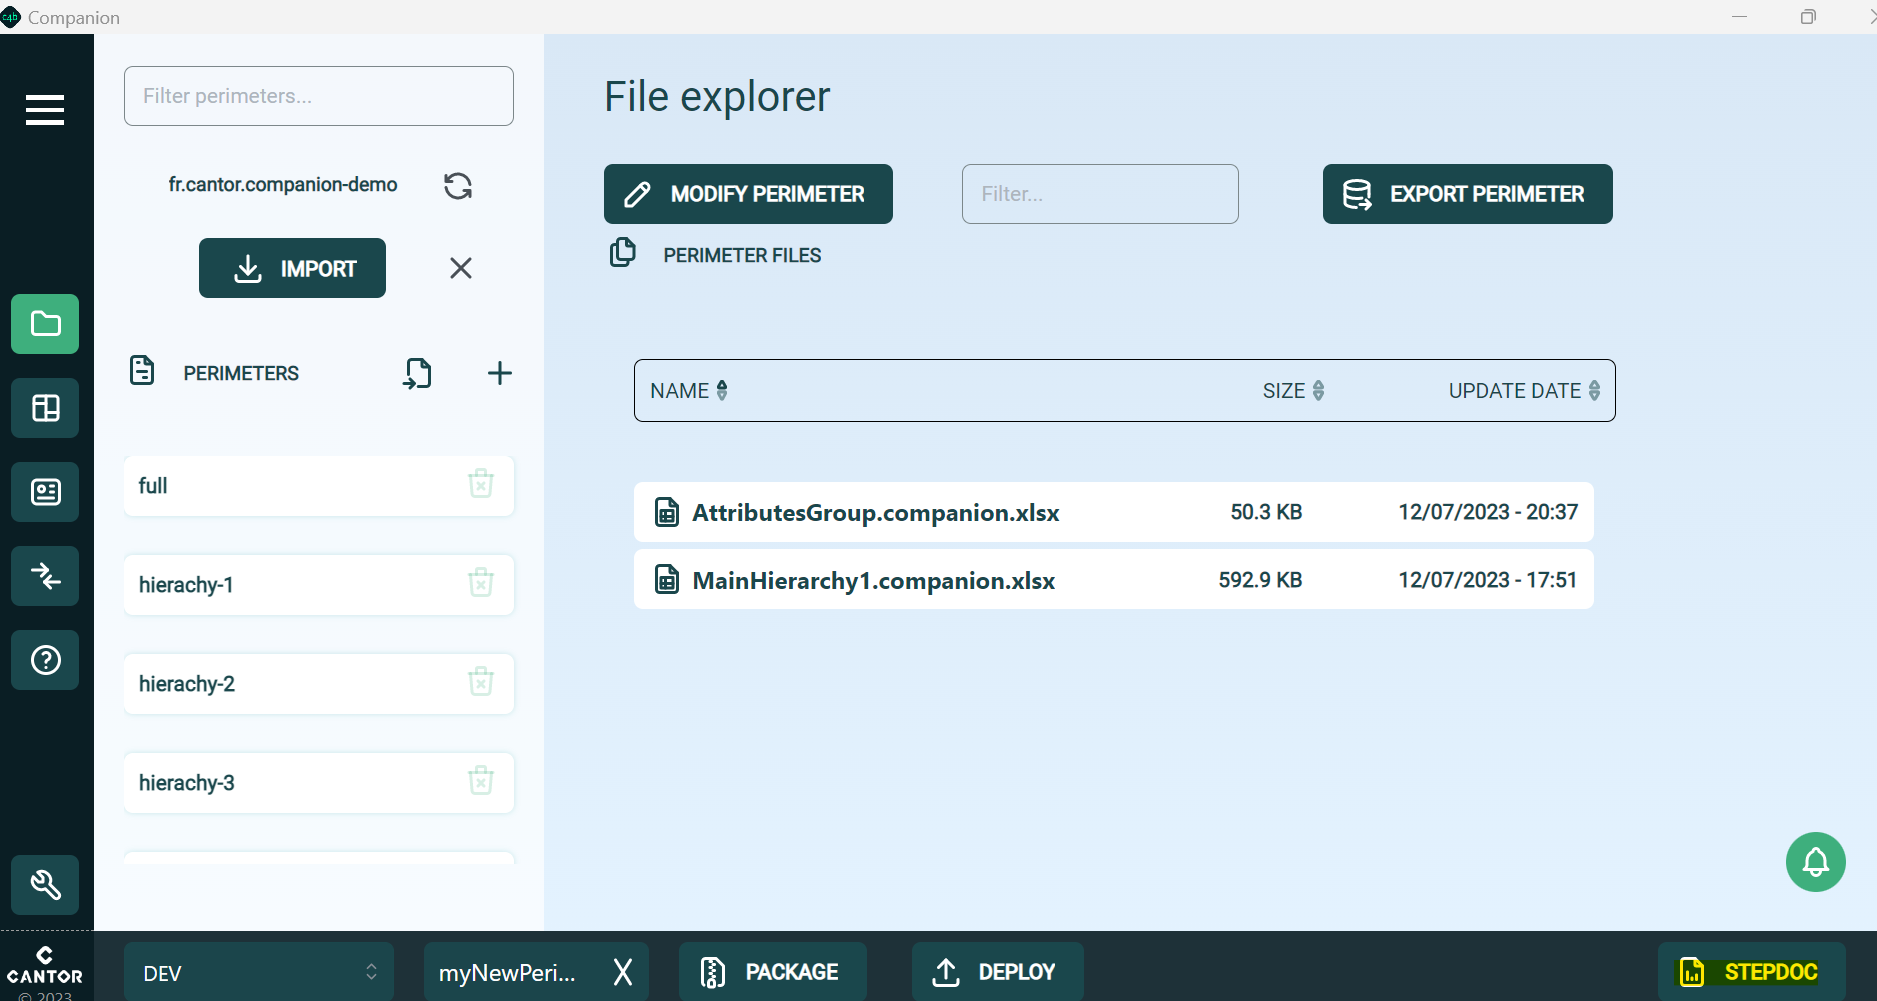Image resolution: width=1877 pixels, height=1001 pixels.
Task: Click the Import button
Action: (x=292, y=268)
